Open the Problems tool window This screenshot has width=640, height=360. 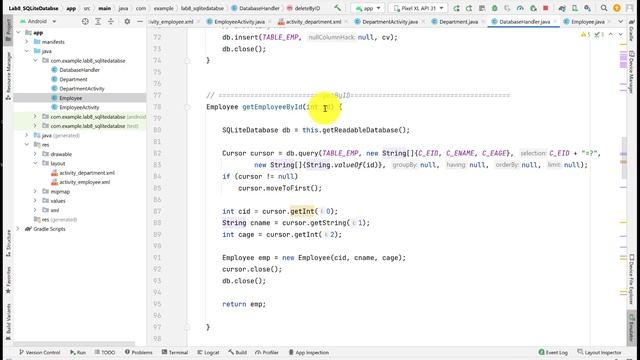[138, 352]
